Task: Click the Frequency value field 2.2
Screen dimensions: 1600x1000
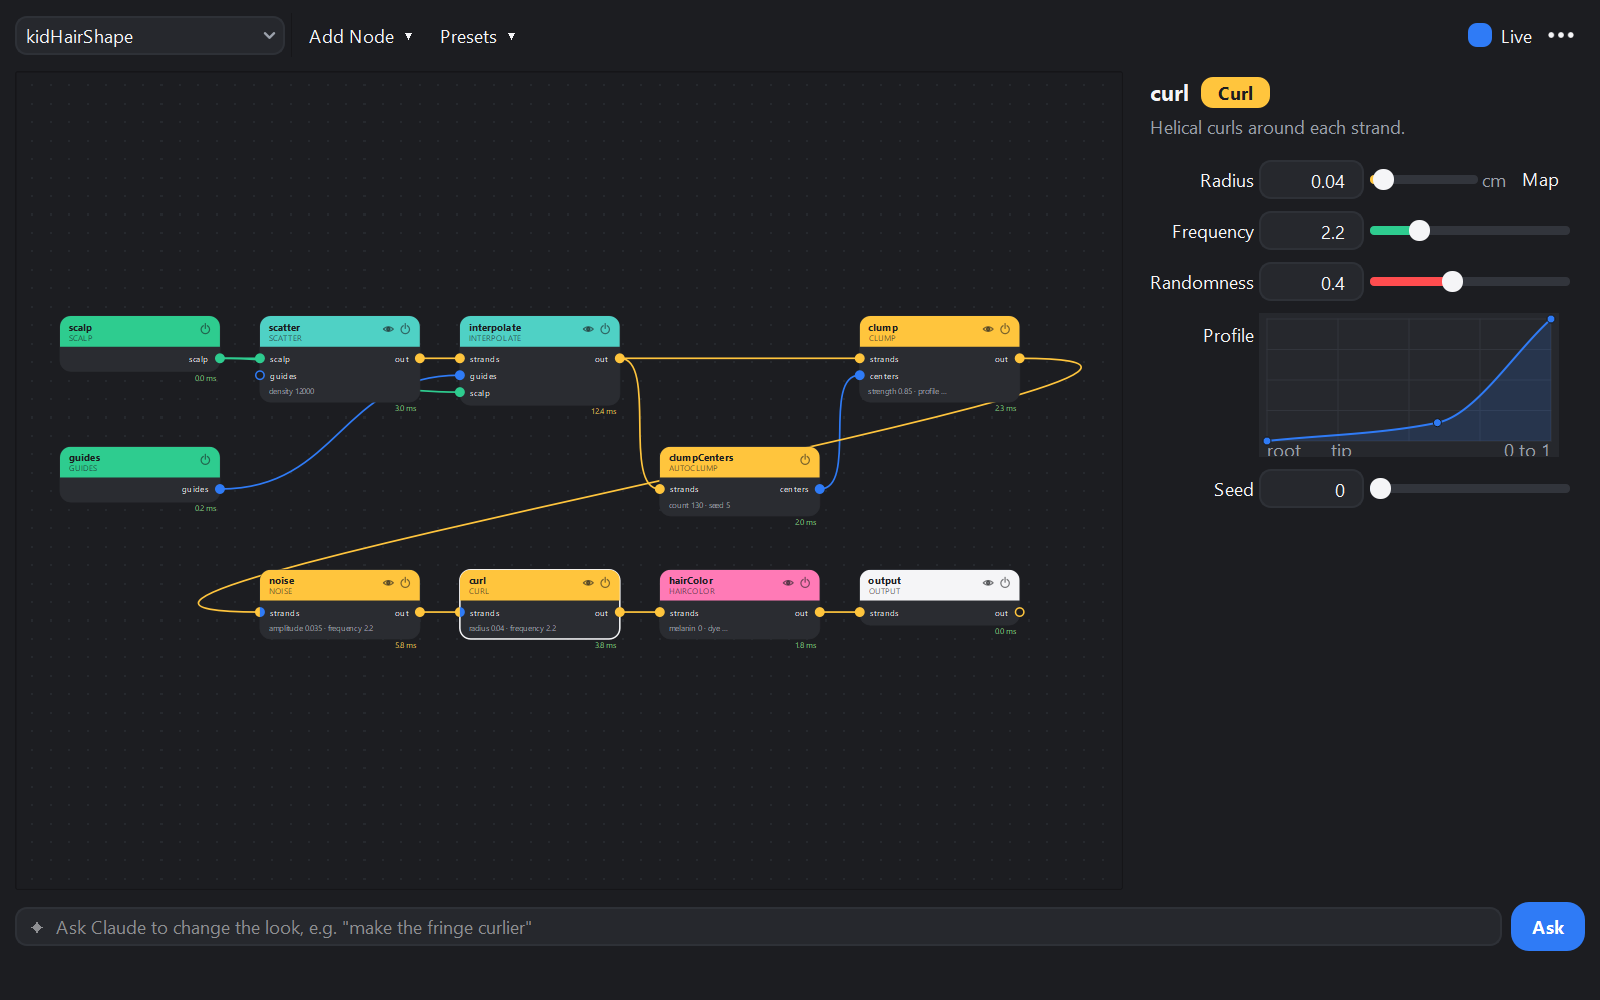Action: [x=1311, y=232]
